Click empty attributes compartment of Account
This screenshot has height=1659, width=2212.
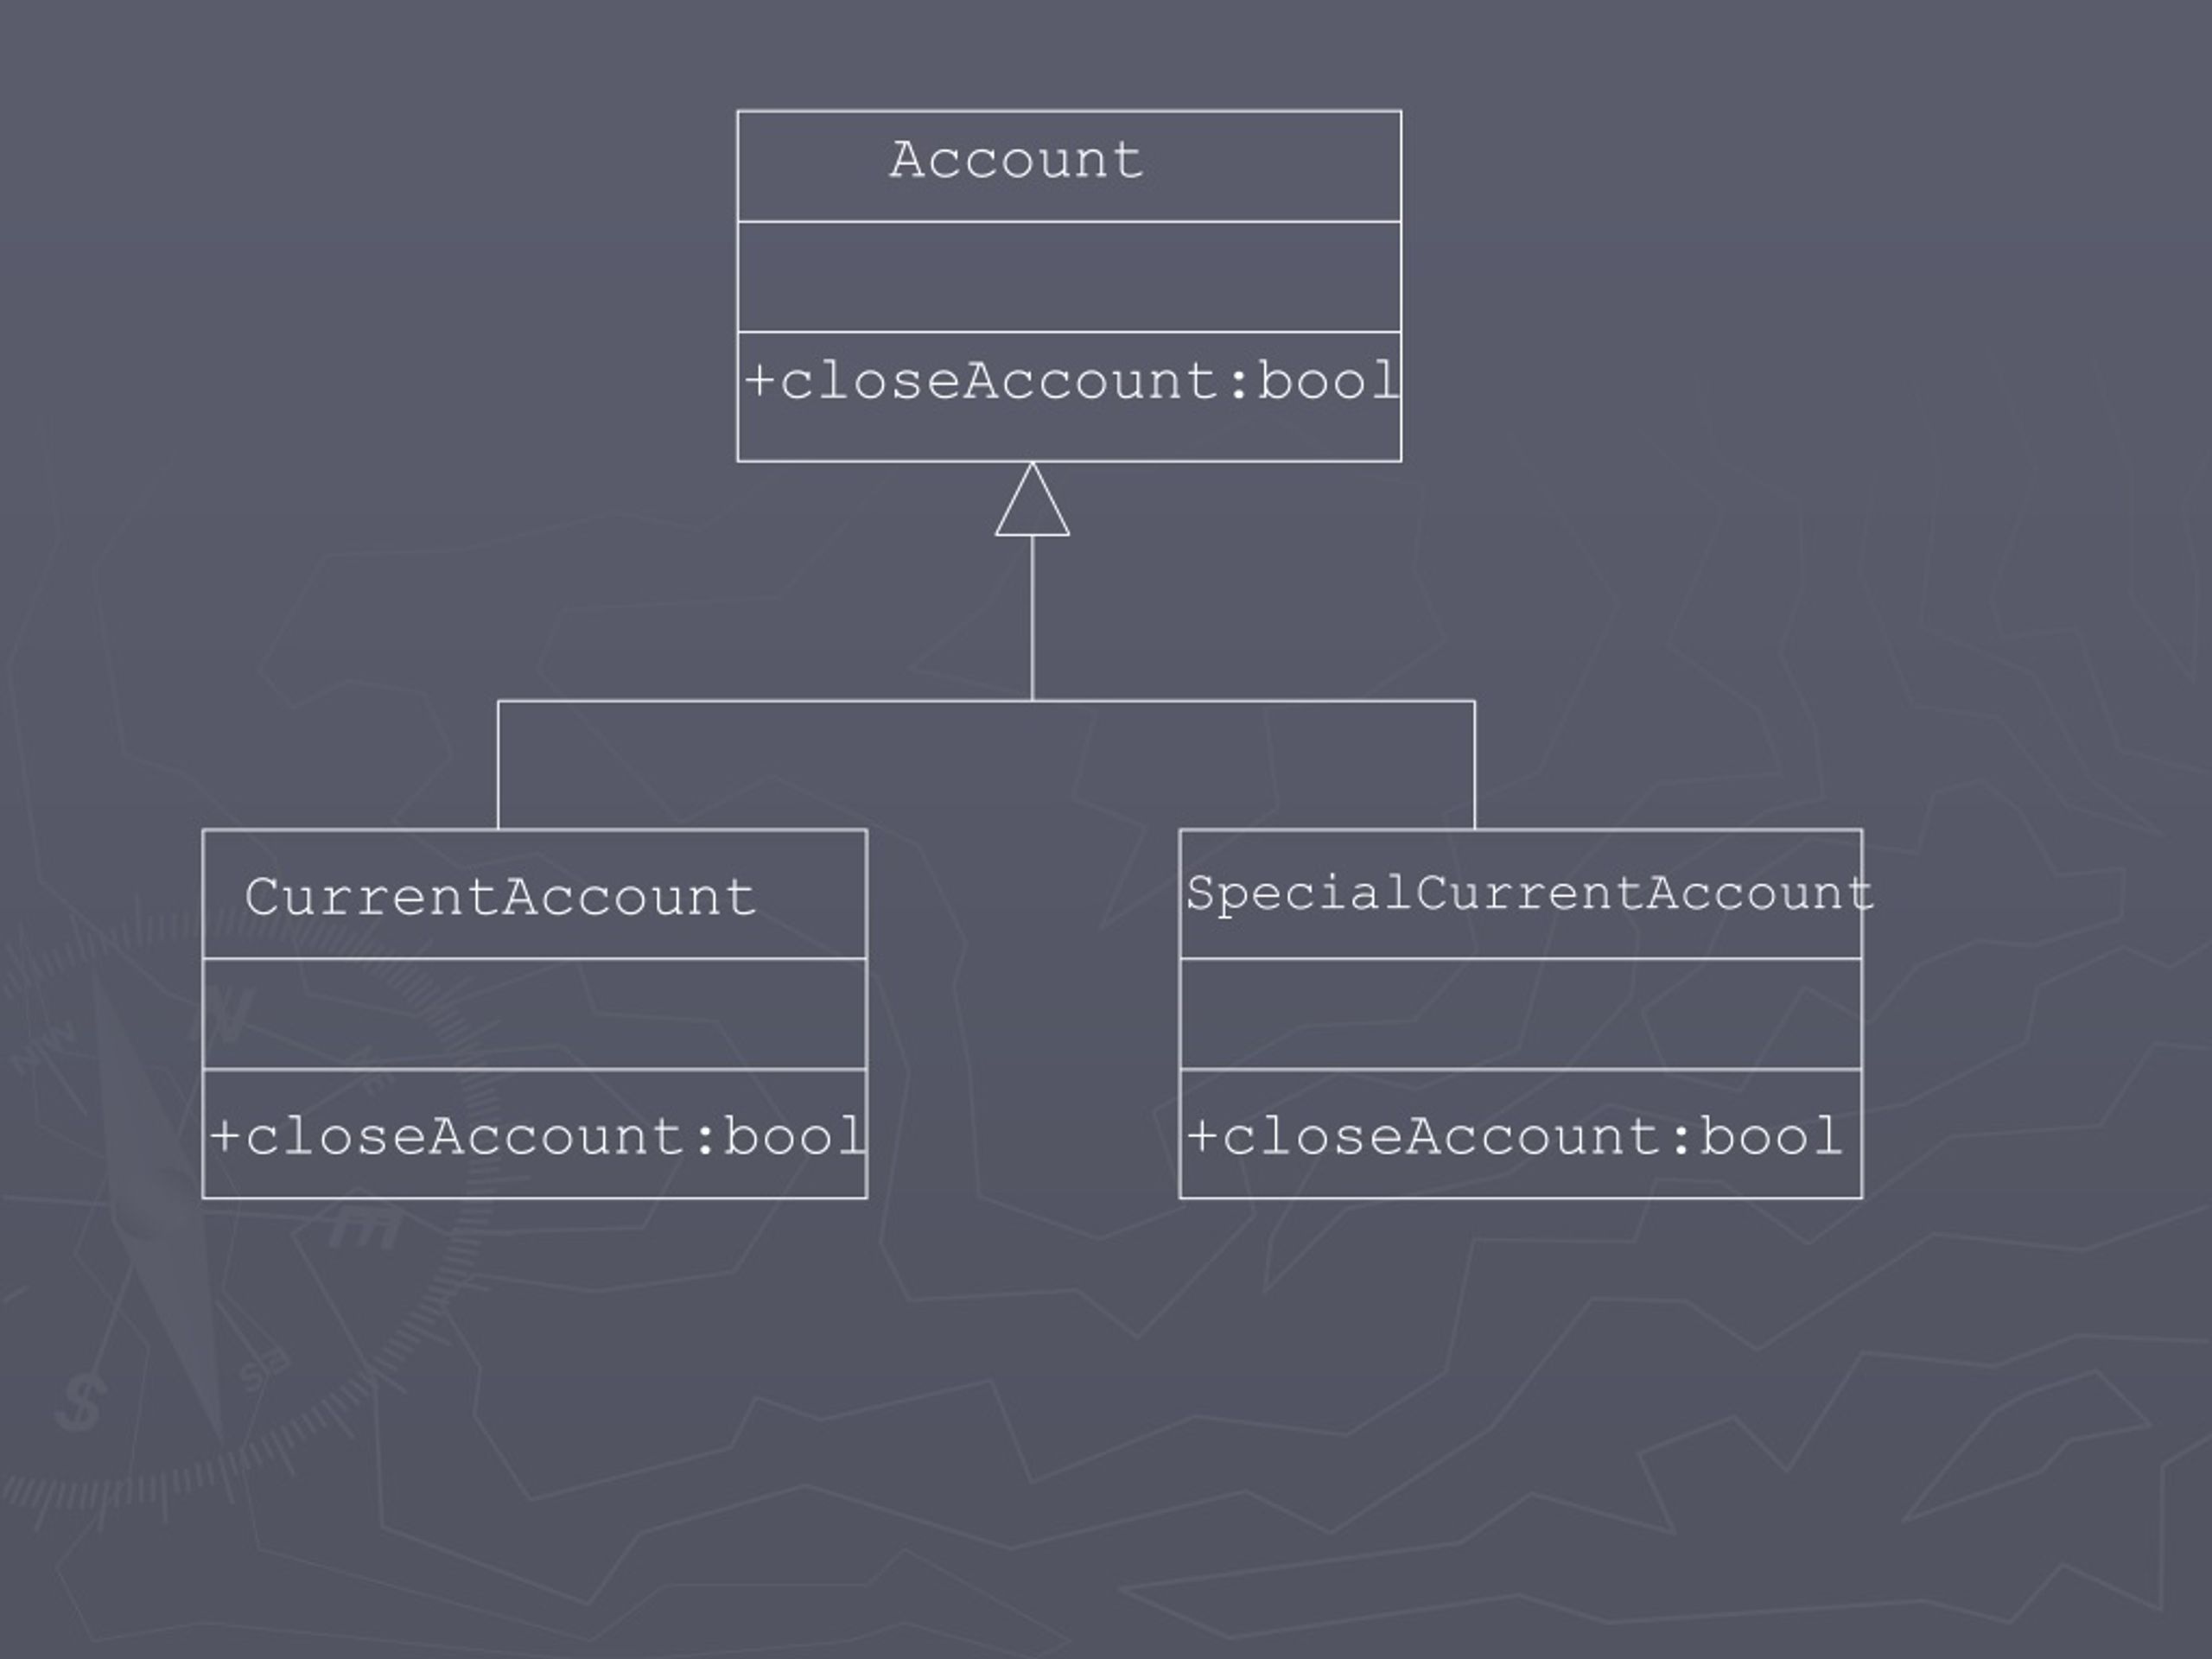pos(1069,276)
